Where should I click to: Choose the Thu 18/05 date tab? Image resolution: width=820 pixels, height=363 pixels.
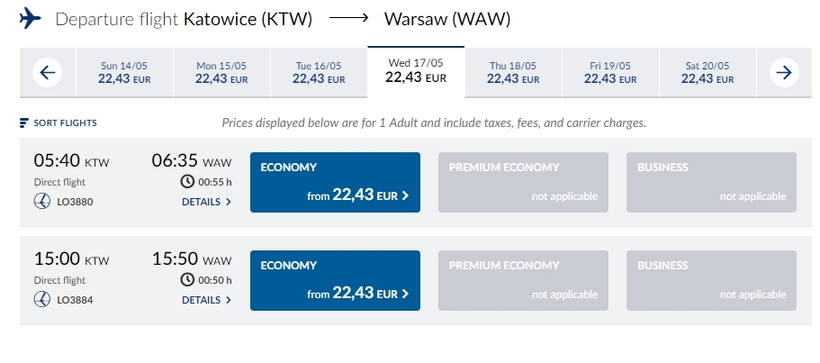(x=513, y=73)
